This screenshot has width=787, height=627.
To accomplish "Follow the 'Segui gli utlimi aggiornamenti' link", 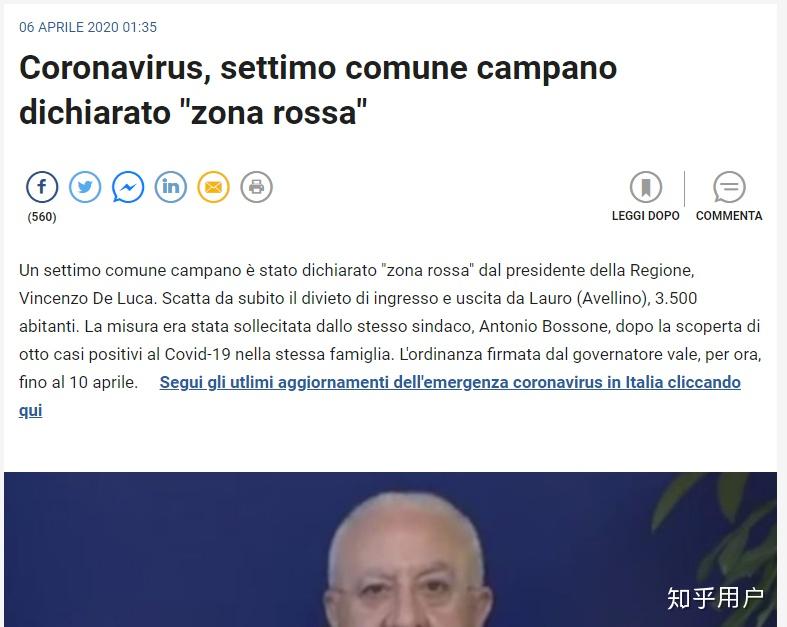I will (x=450, y=383).
